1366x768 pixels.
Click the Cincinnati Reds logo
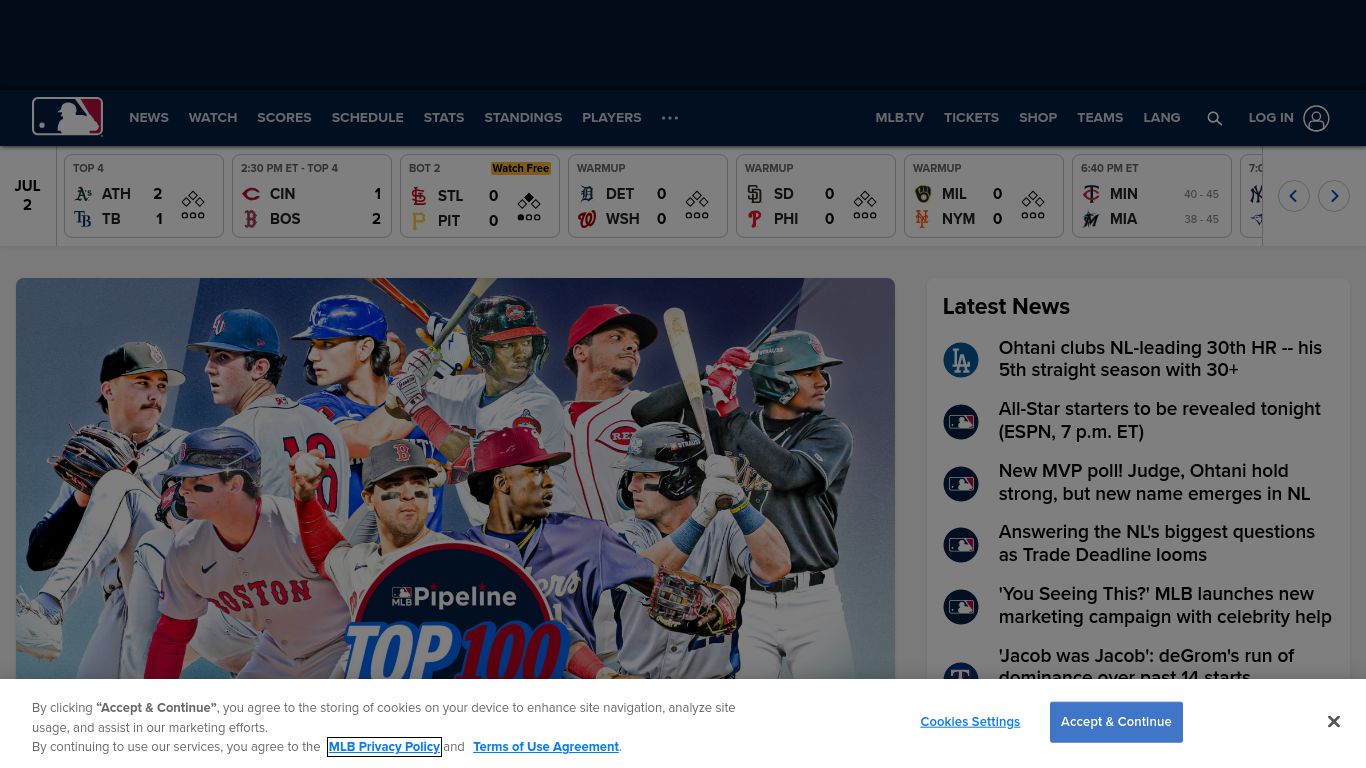click(251, 194)
